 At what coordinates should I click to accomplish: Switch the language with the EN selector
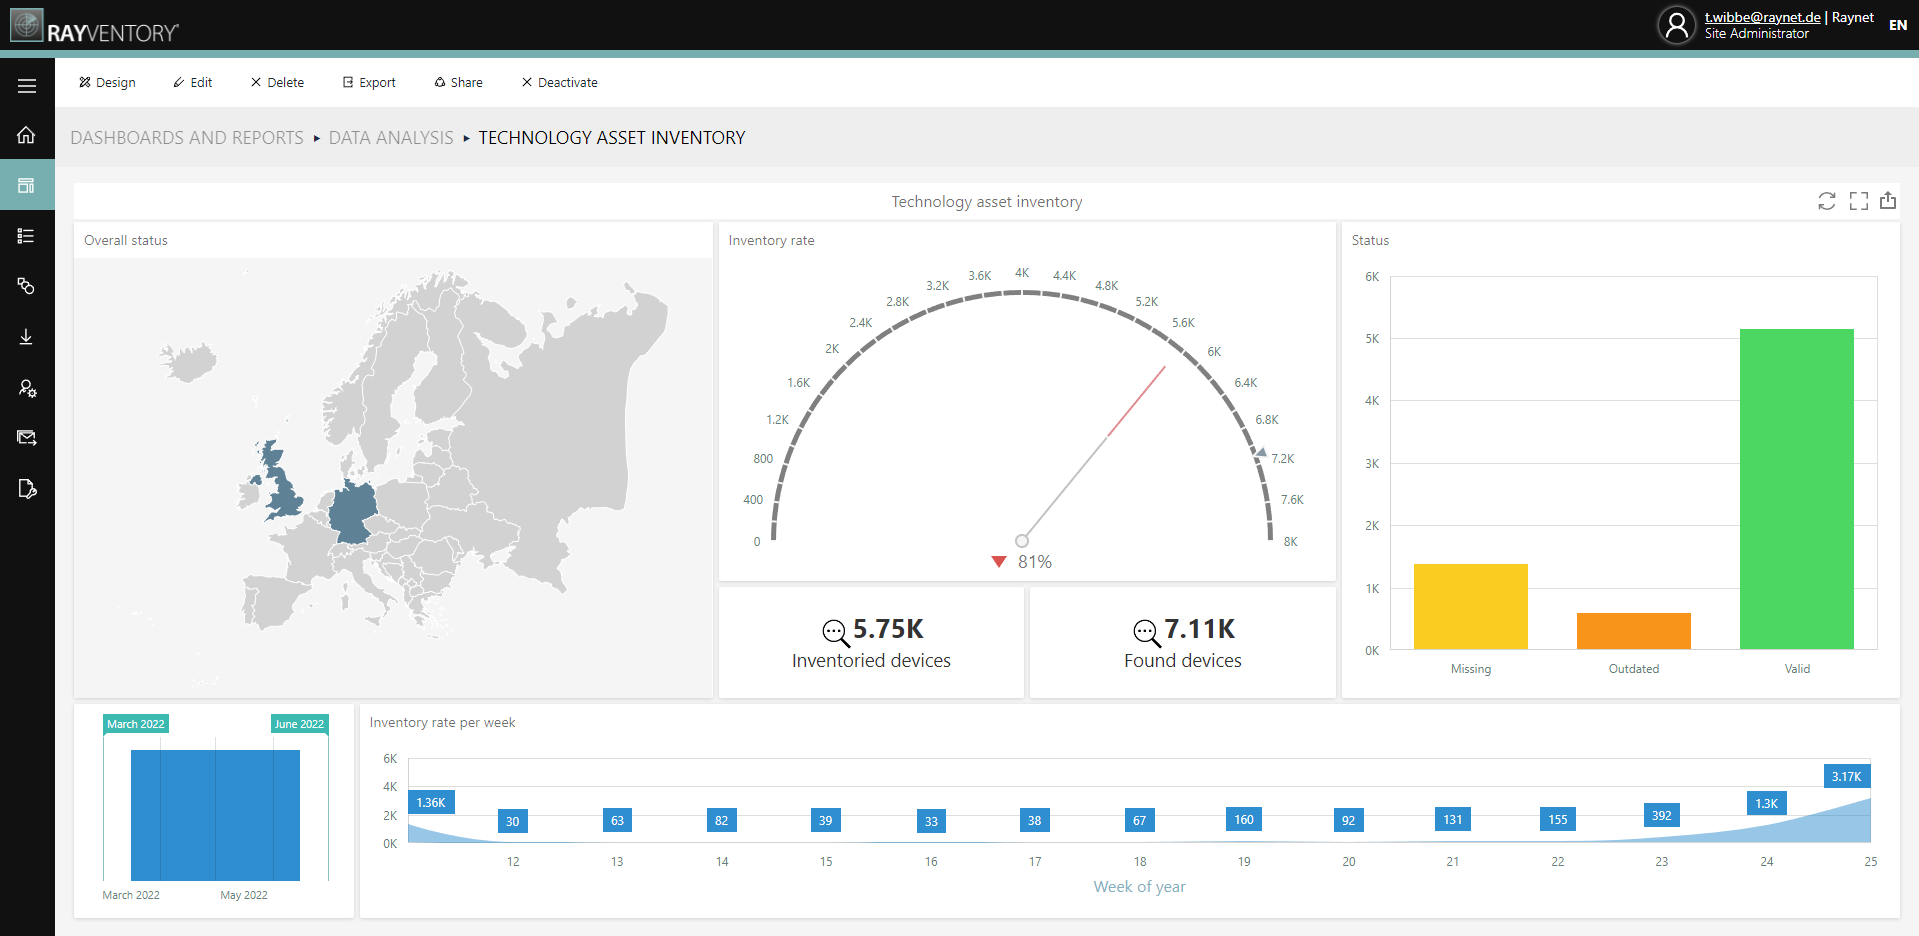pyautogui.click(x=1898, y=25)
